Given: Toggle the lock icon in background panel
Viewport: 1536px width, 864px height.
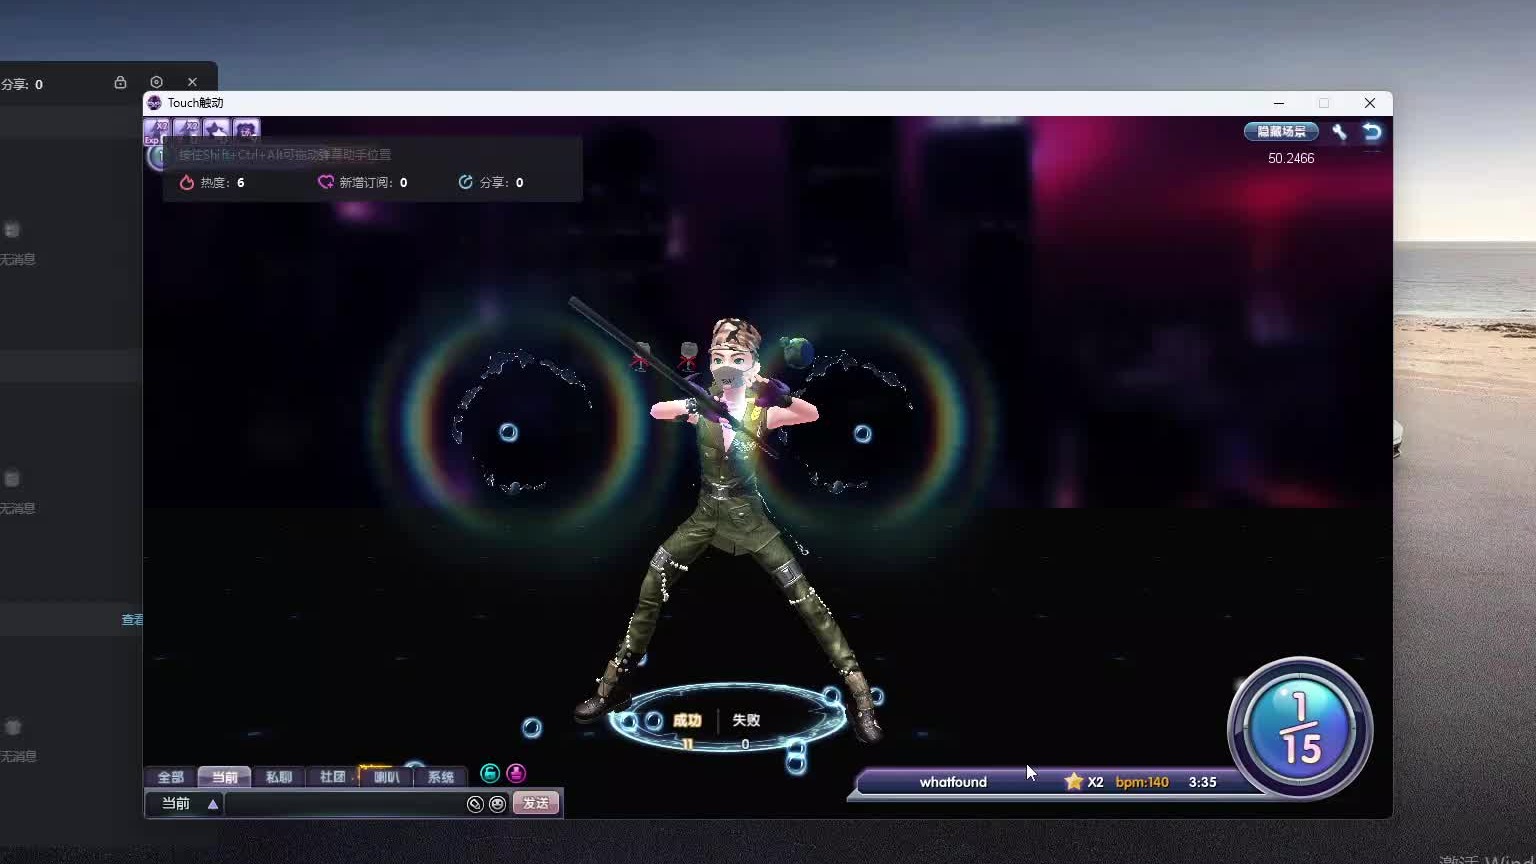Looking at the screenshot, I should click(x=120, y=82).
